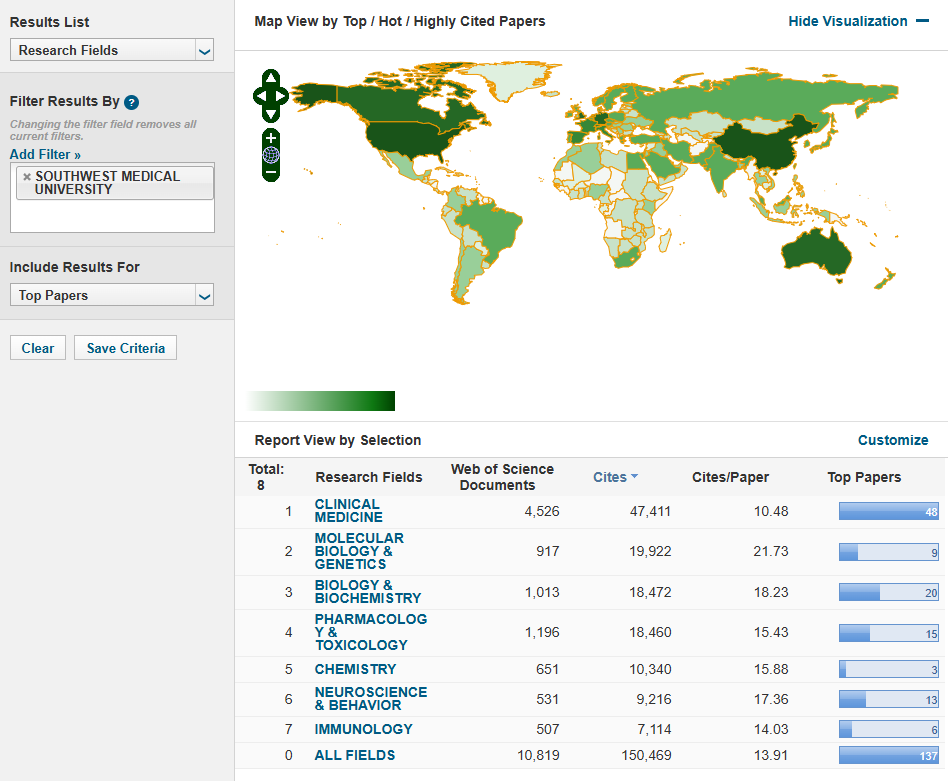Image resolution: width=948 pixels, height=781 pixels.
Task: Zoom out on the map
Action: point(271,173)
